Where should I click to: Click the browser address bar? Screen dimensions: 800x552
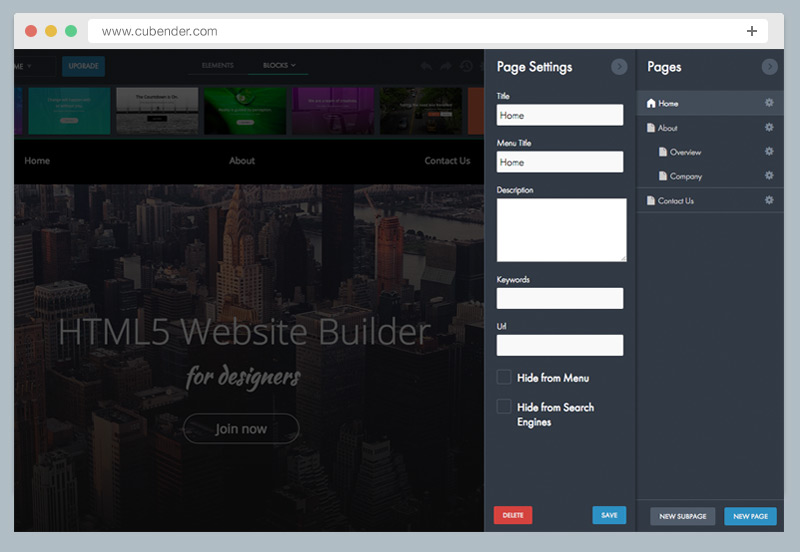click(x=428, y=31)
